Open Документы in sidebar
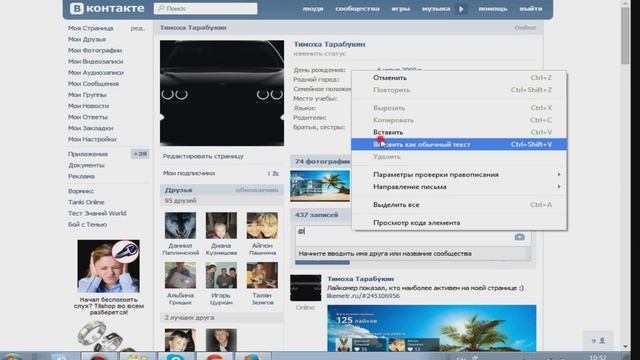 (86, 165)
